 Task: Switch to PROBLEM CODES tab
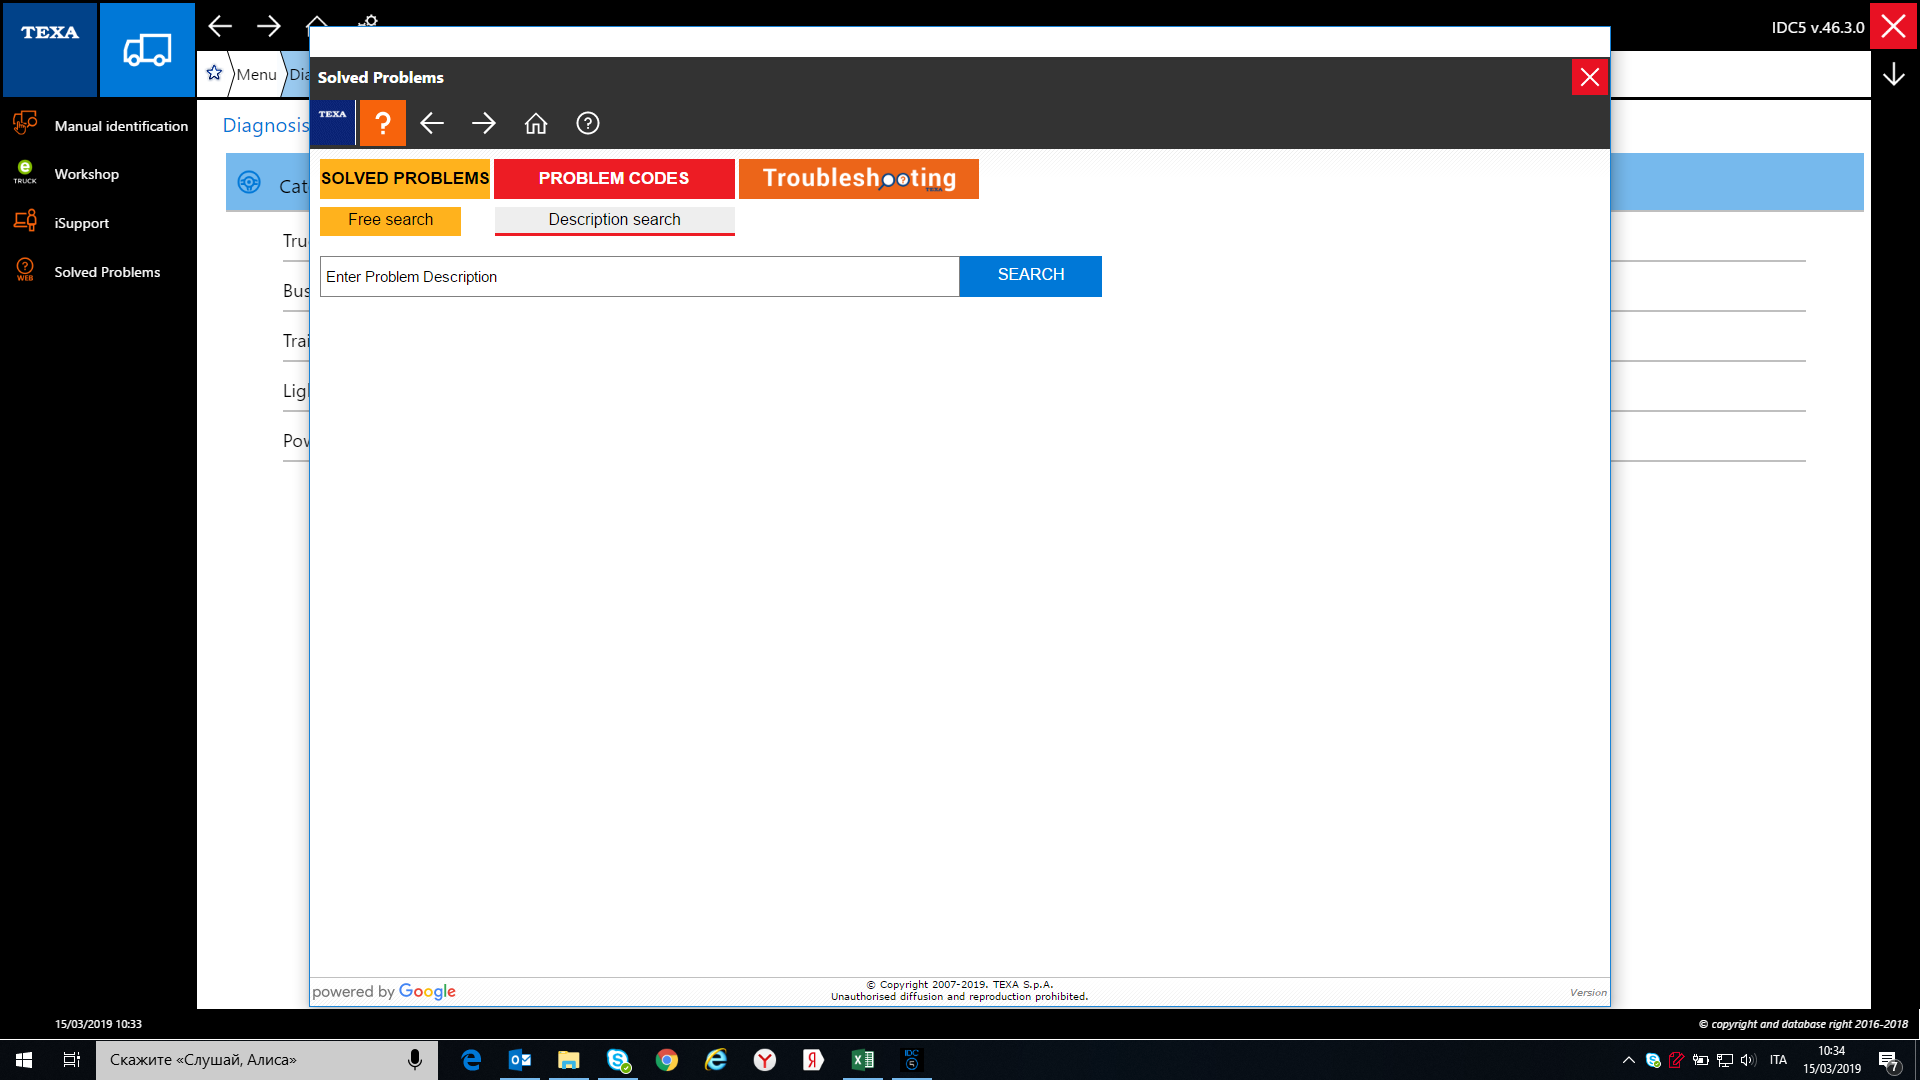point(613,178)
